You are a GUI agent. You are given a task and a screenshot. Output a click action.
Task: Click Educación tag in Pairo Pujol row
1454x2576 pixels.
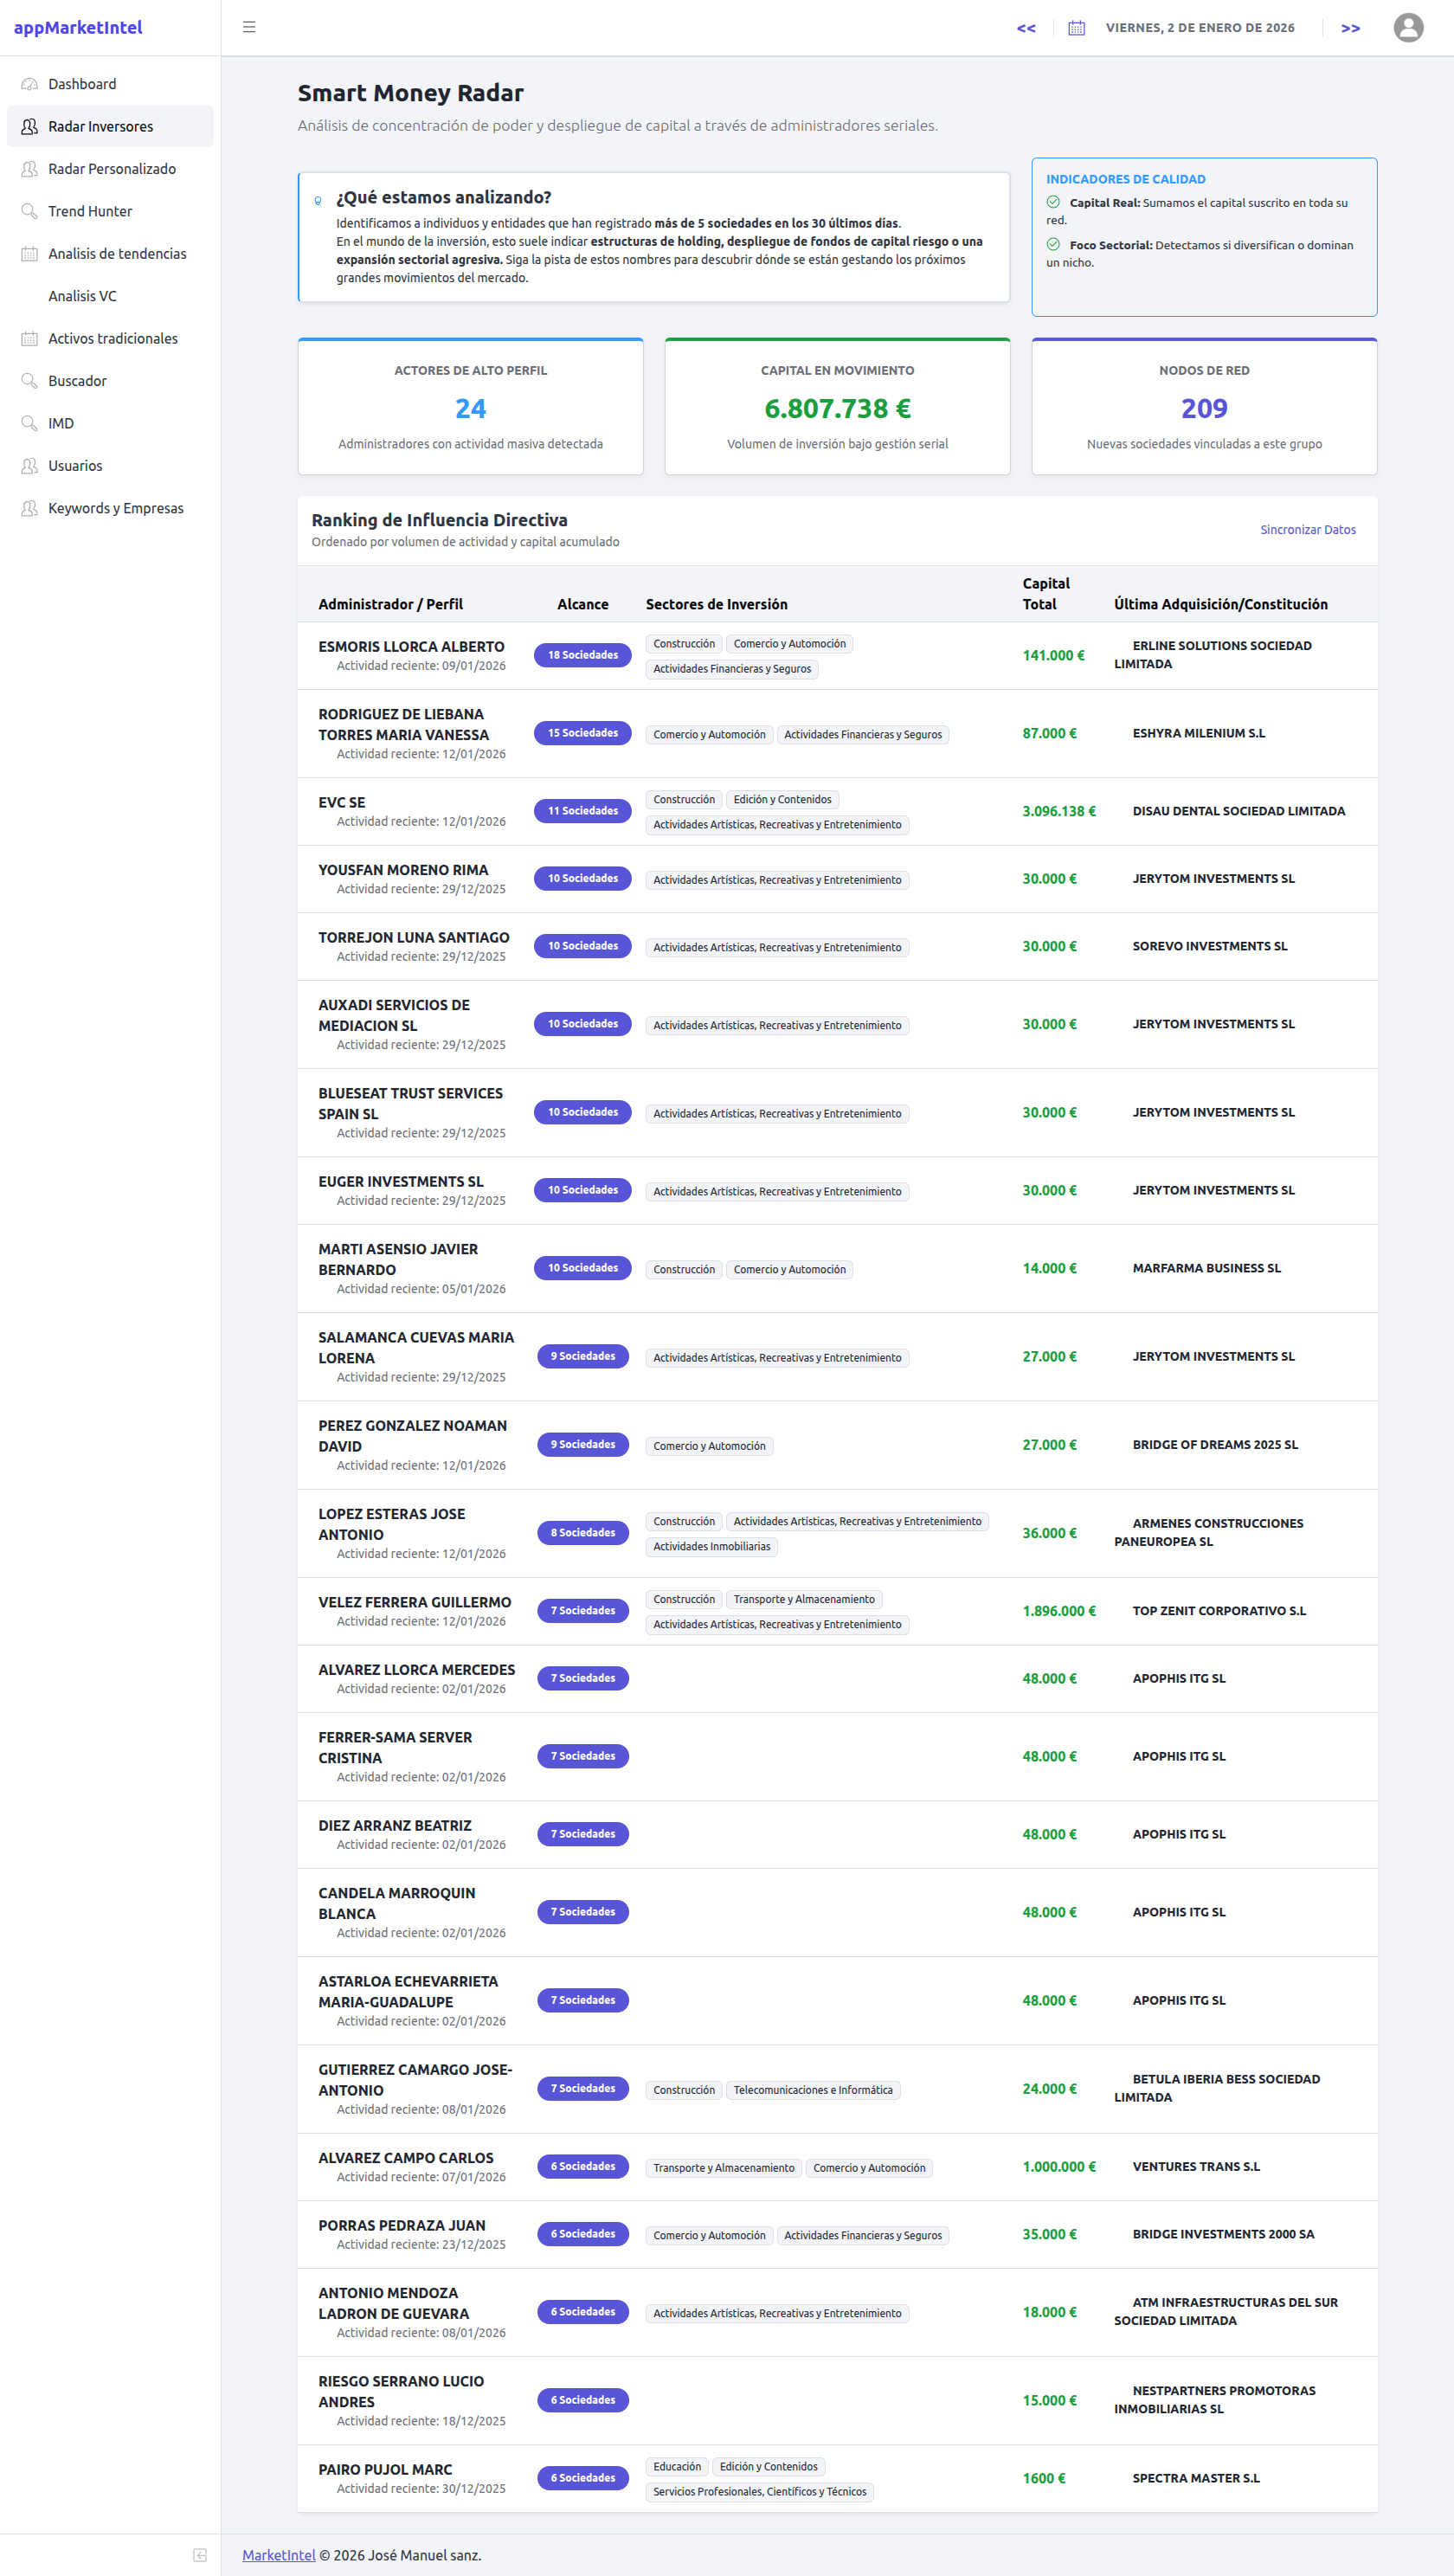[x=677, y=2466]
